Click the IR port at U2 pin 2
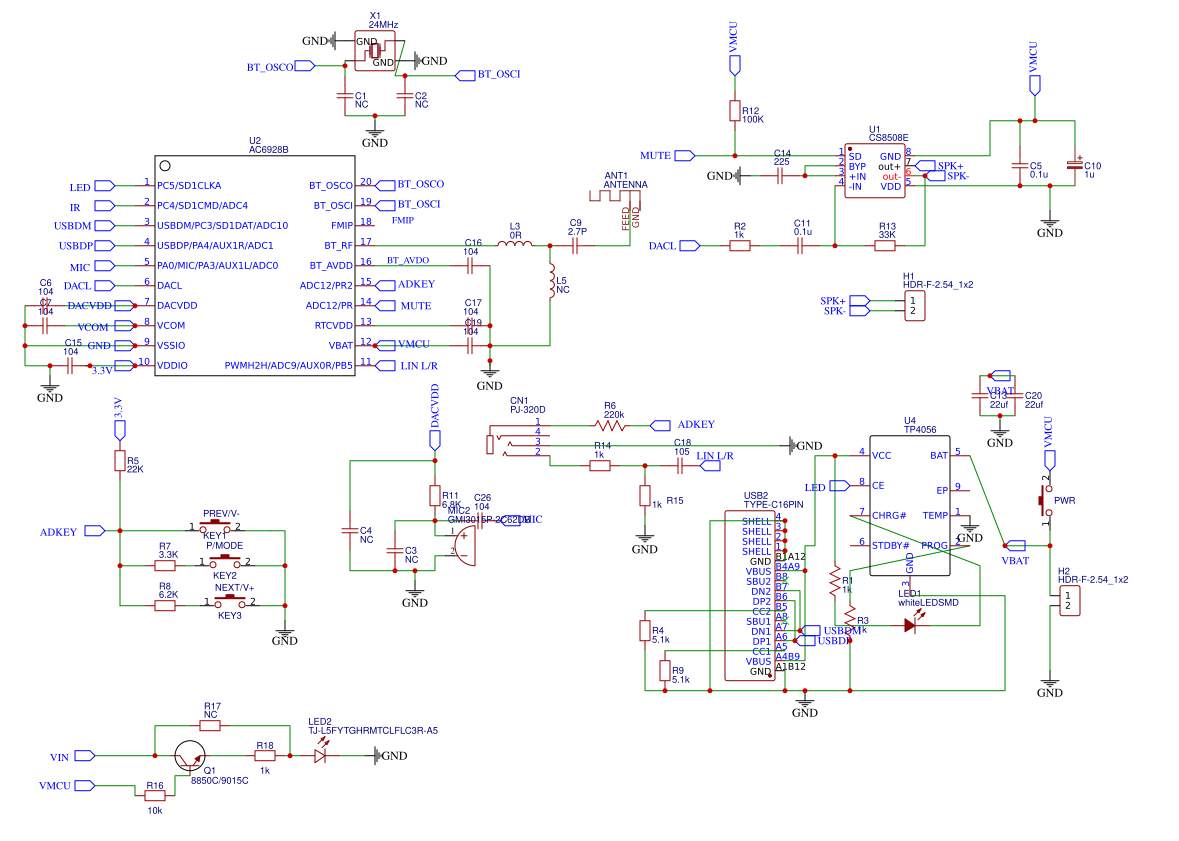This screenshot has width=1179, height=841. click(x=105, y=205)
